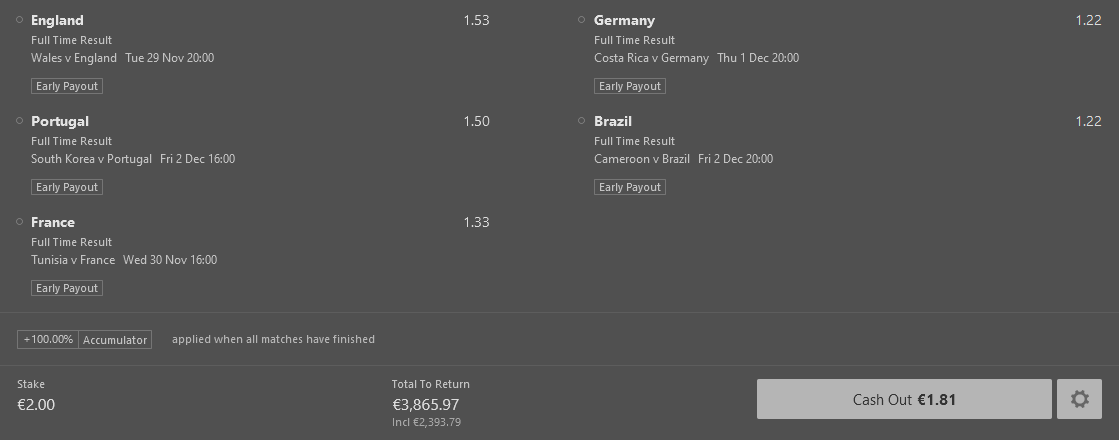This screenshot has width=1119, height=440.
Task: Click the circle icon beside Brazil
Action: [582, 121]
